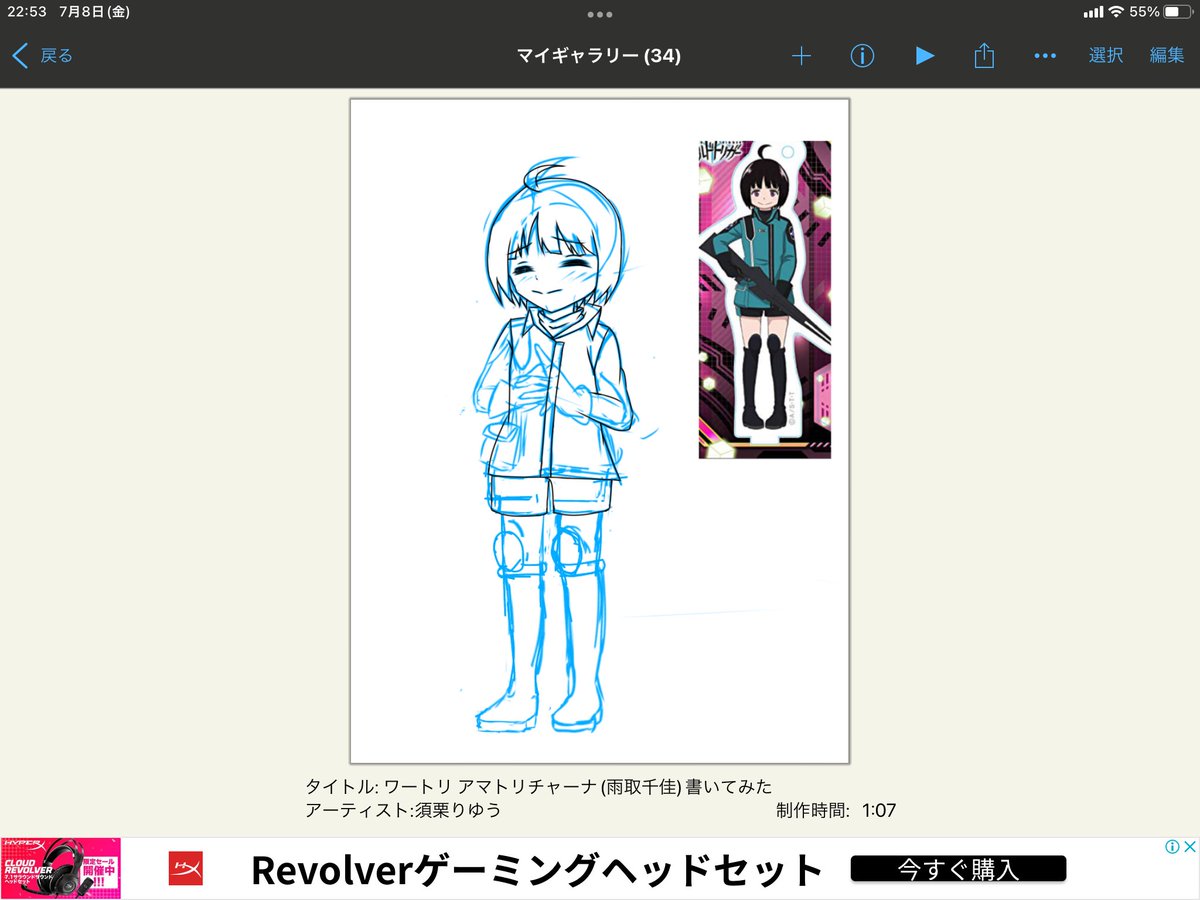Tap the status bar clock 22:53
The height and width of the screenshot is (900, 1200).
(26, 12)
